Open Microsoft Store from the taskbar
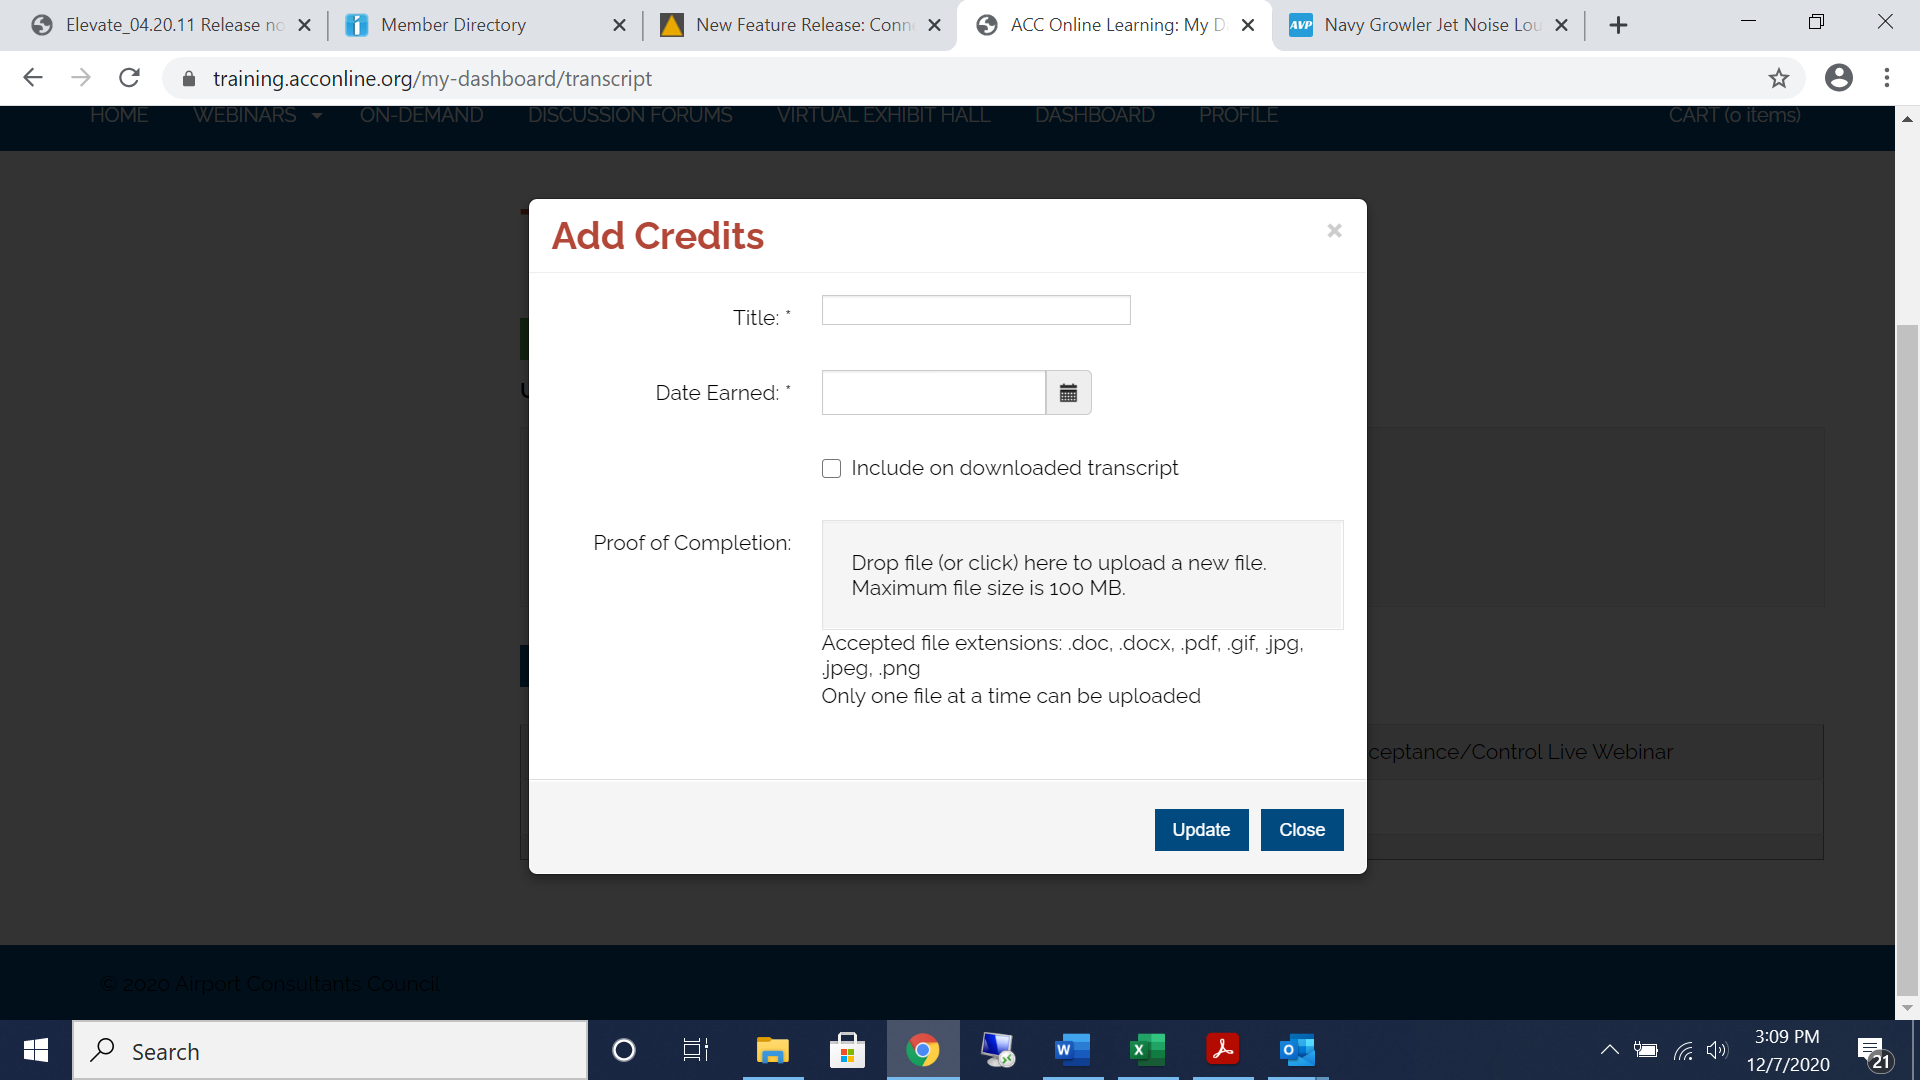The image size is (1920, 1080). 847,1050
